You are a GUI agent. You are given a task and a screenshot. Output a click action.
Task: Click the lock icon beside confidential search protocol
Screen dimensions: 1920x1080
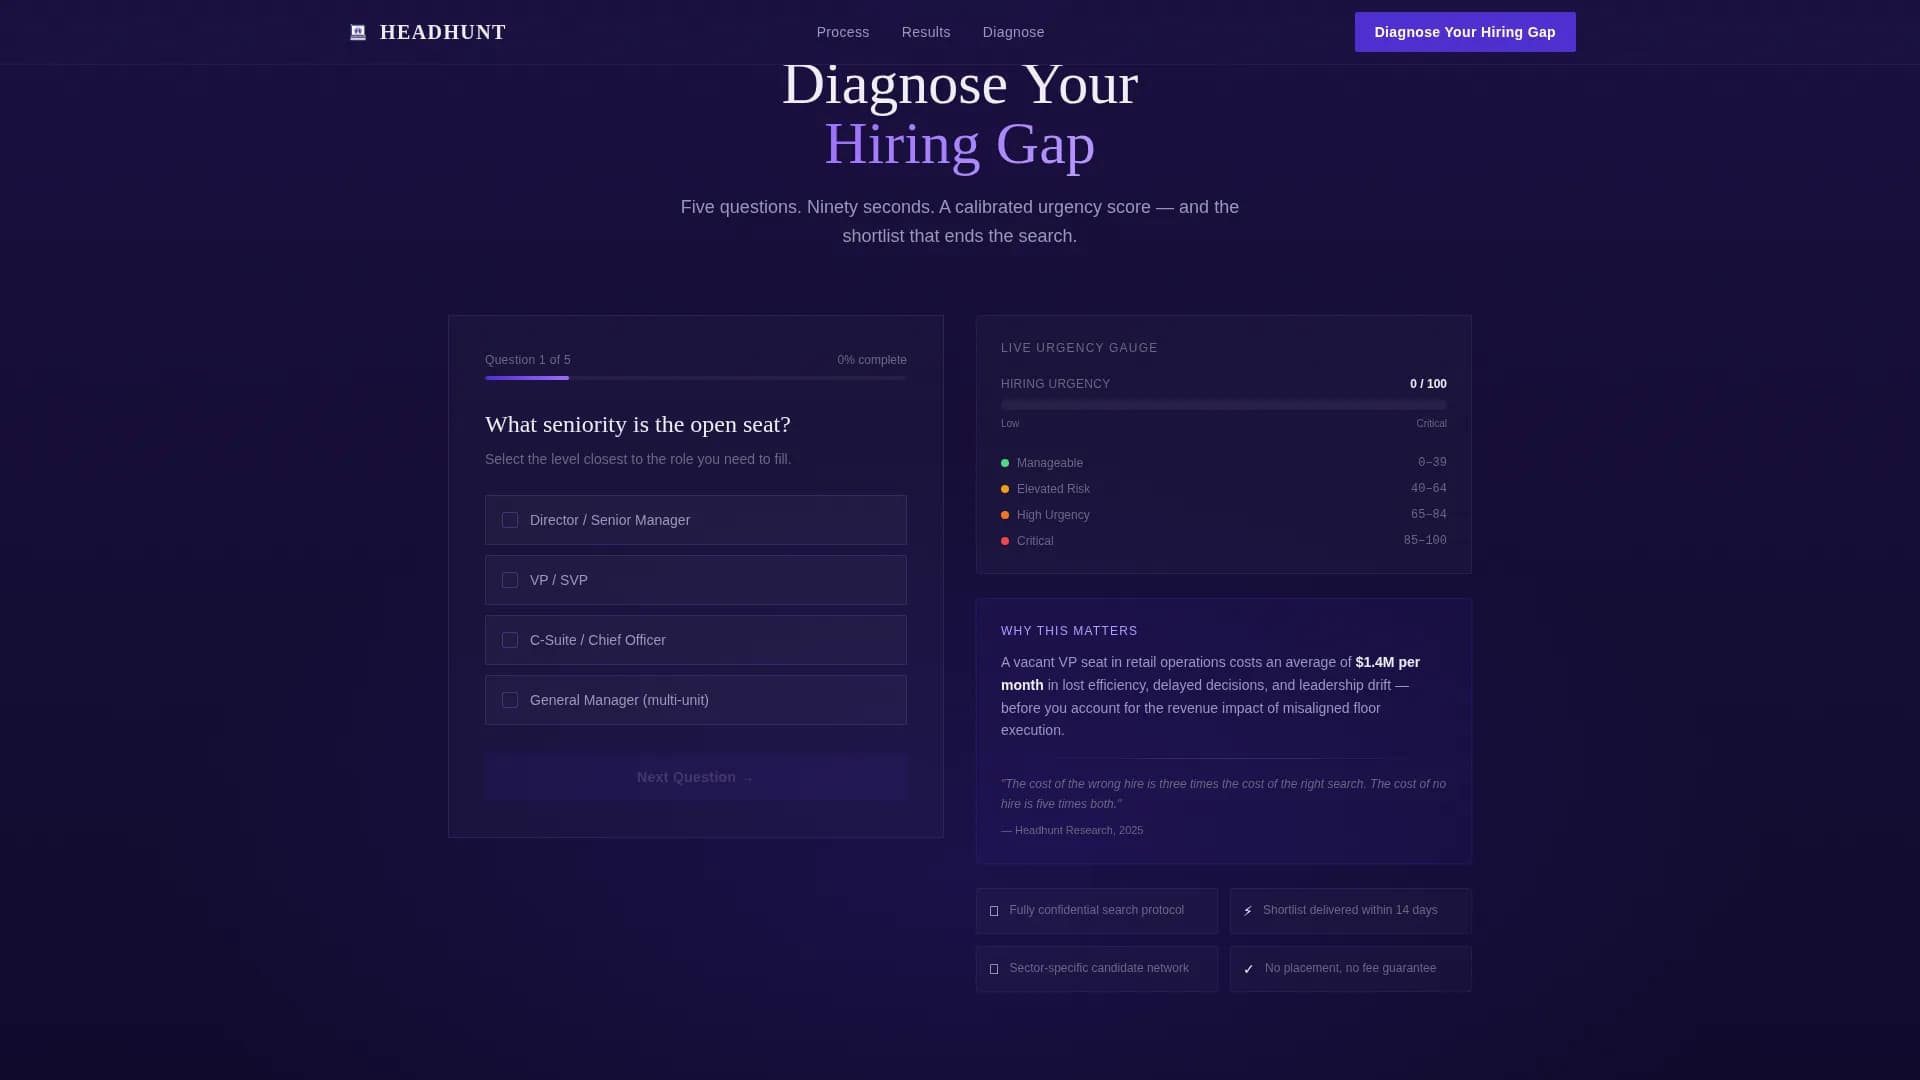(x=994, y=911)
